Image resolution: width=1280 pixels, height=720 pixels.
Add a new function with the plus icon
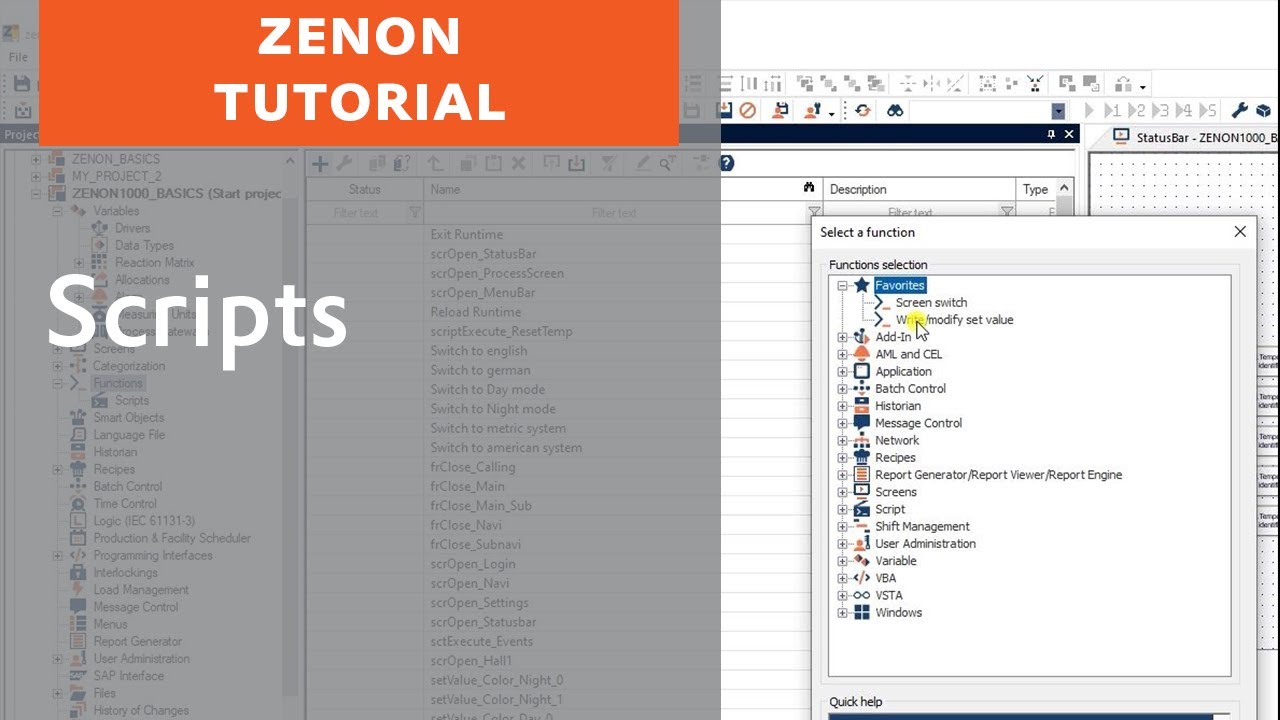[x=320, y=164]
